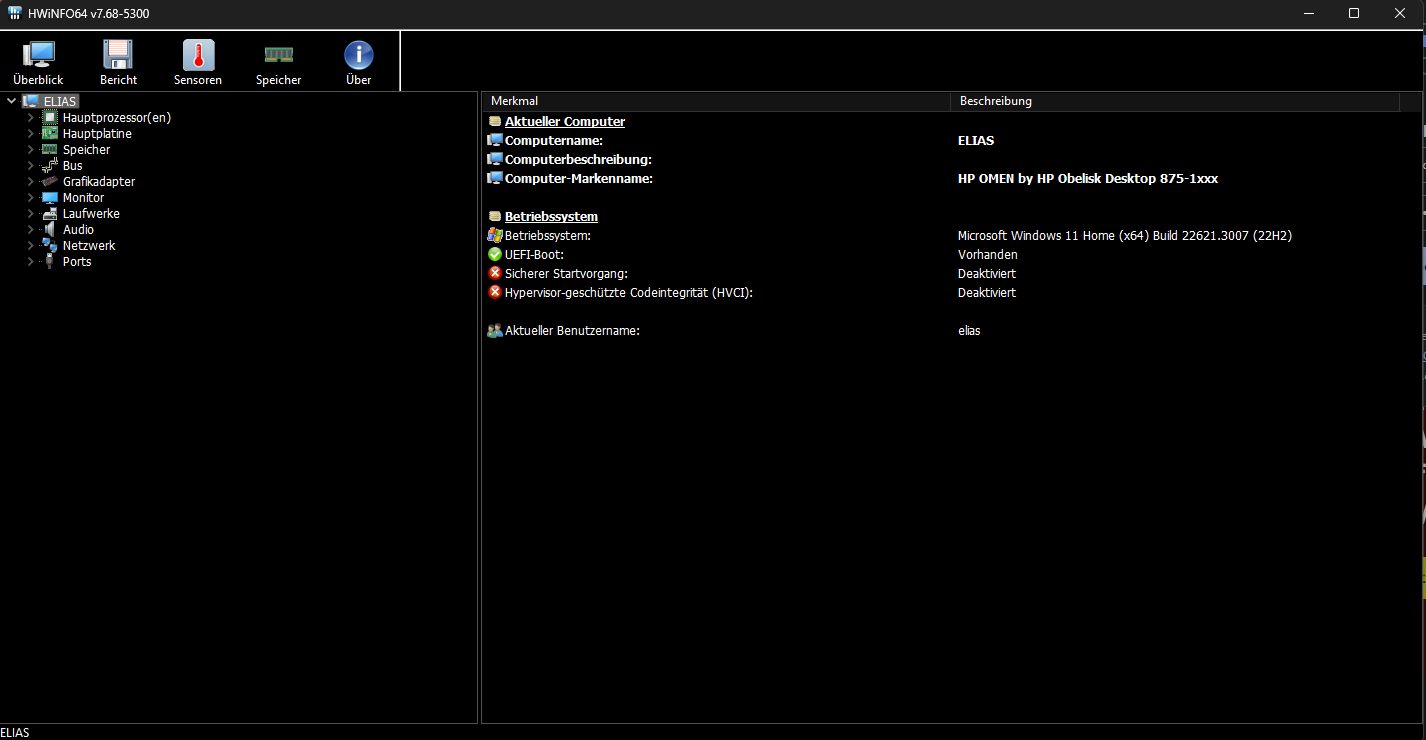
Task: Click the Beschreibung column header
Action: click(1175, 101)
